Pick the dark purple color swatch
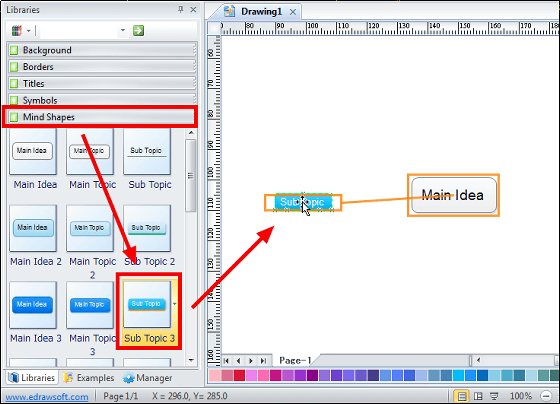Screen dimensions: 560x404 (312, 375)
